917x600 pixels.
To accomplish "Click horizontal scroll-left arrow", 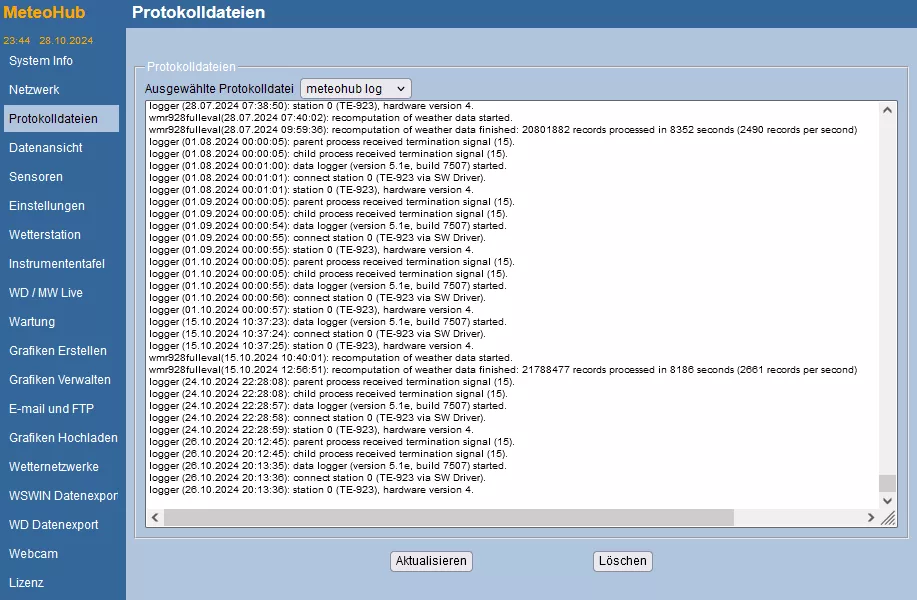I will (x=155, y=518).
